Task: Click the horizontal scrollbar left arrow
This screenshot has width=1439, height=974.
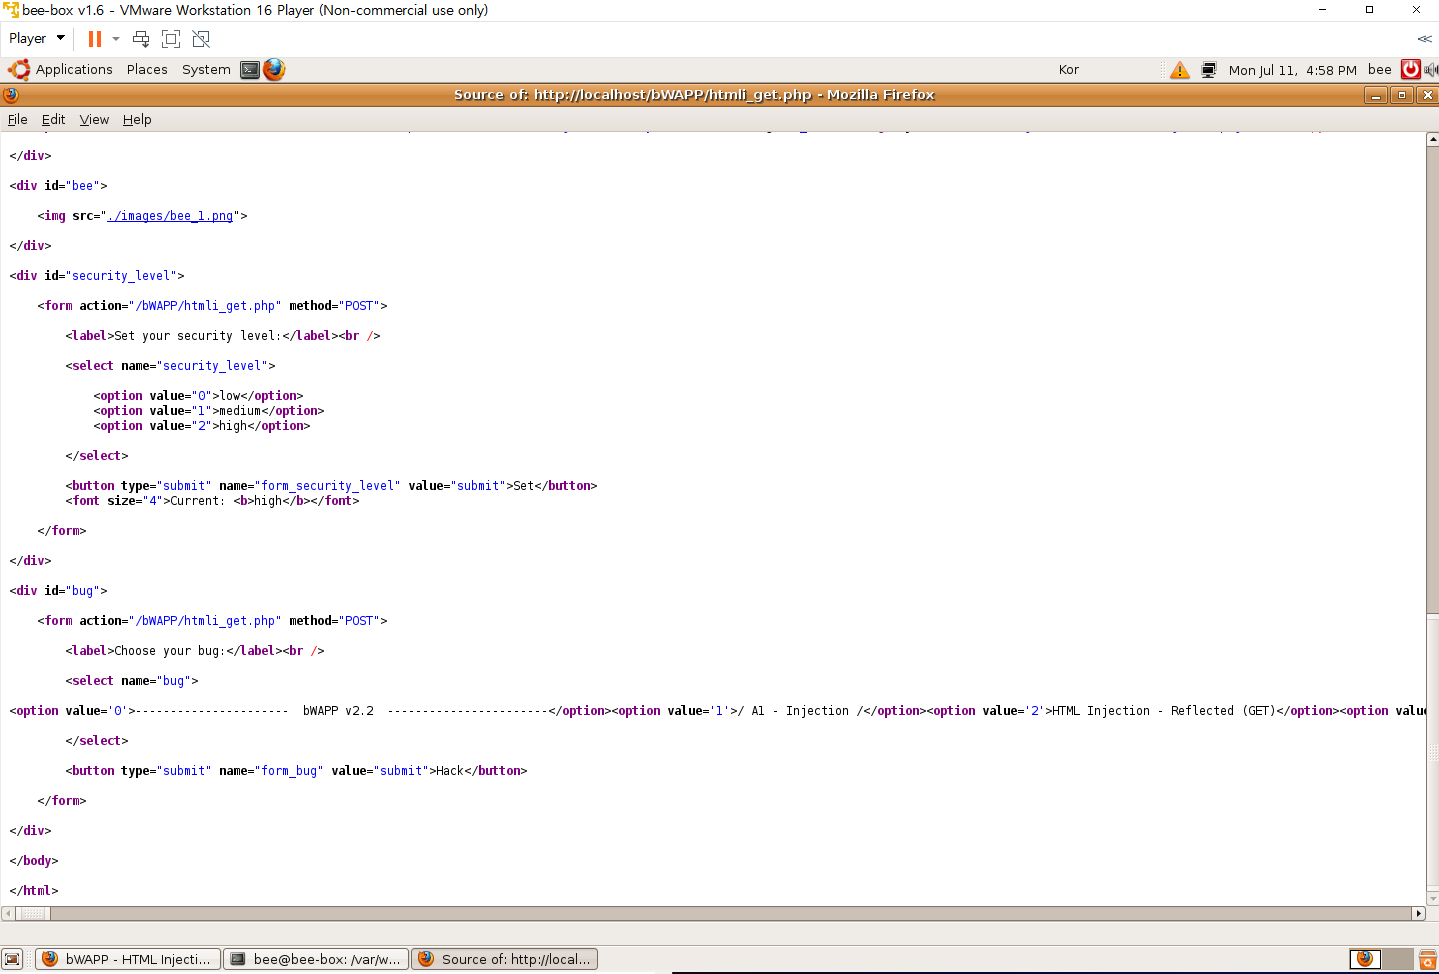Action: [8, 913]
